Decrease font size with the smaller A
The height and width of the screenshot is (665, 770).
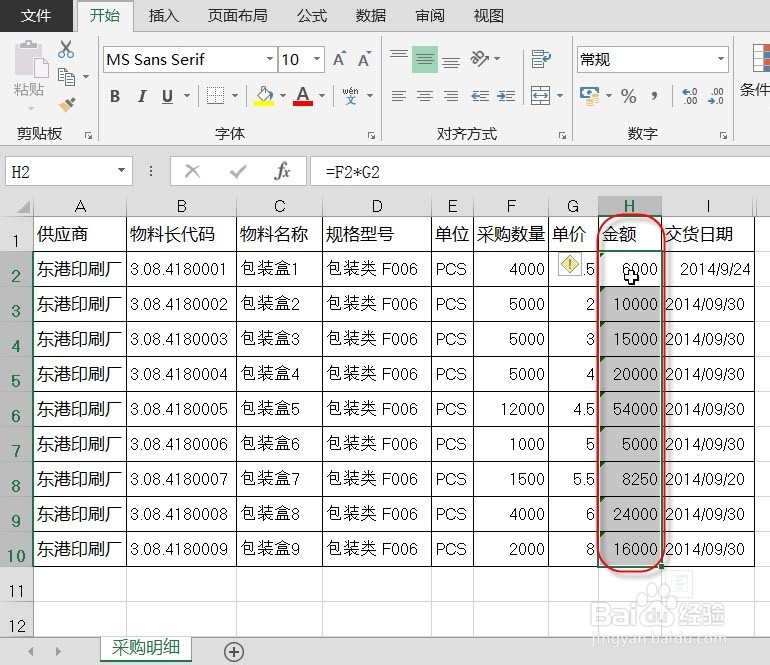coord(364,59)
